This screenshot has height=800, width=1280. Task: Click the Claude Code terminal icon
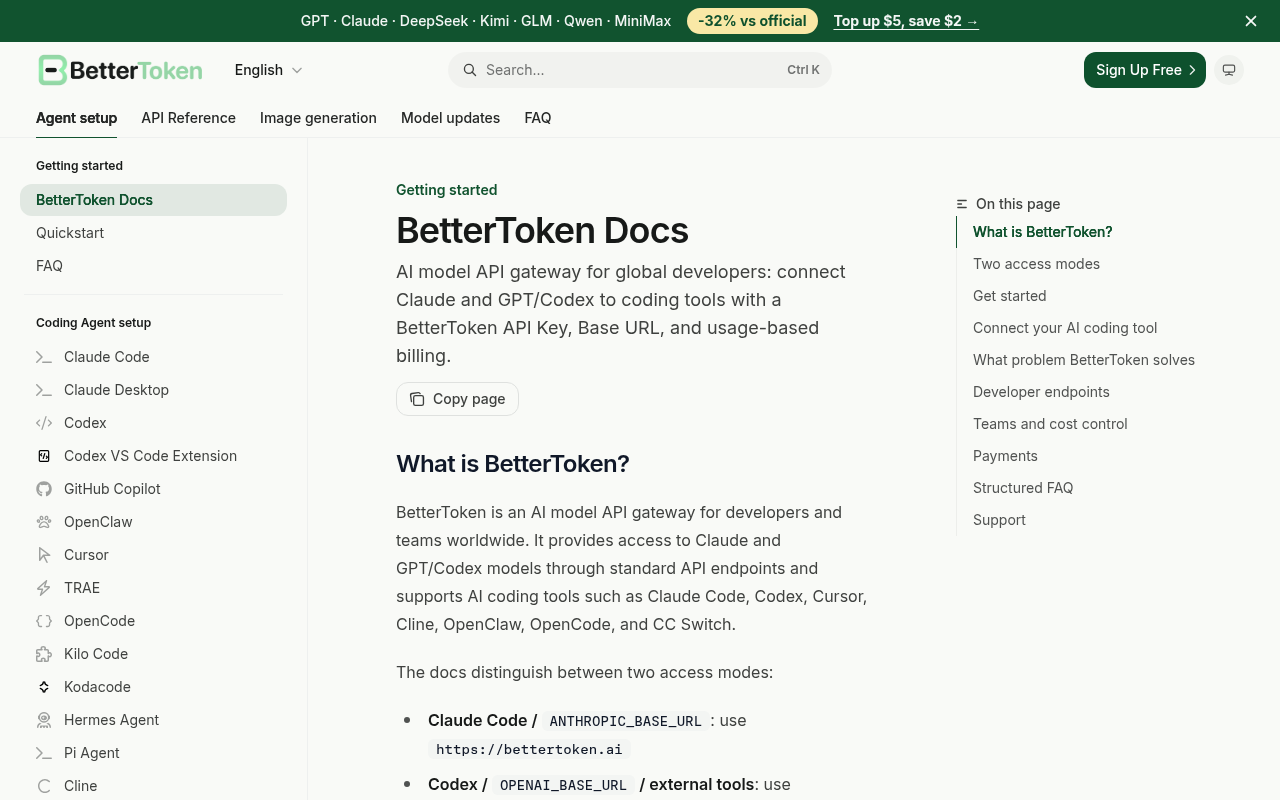[44, 357]
